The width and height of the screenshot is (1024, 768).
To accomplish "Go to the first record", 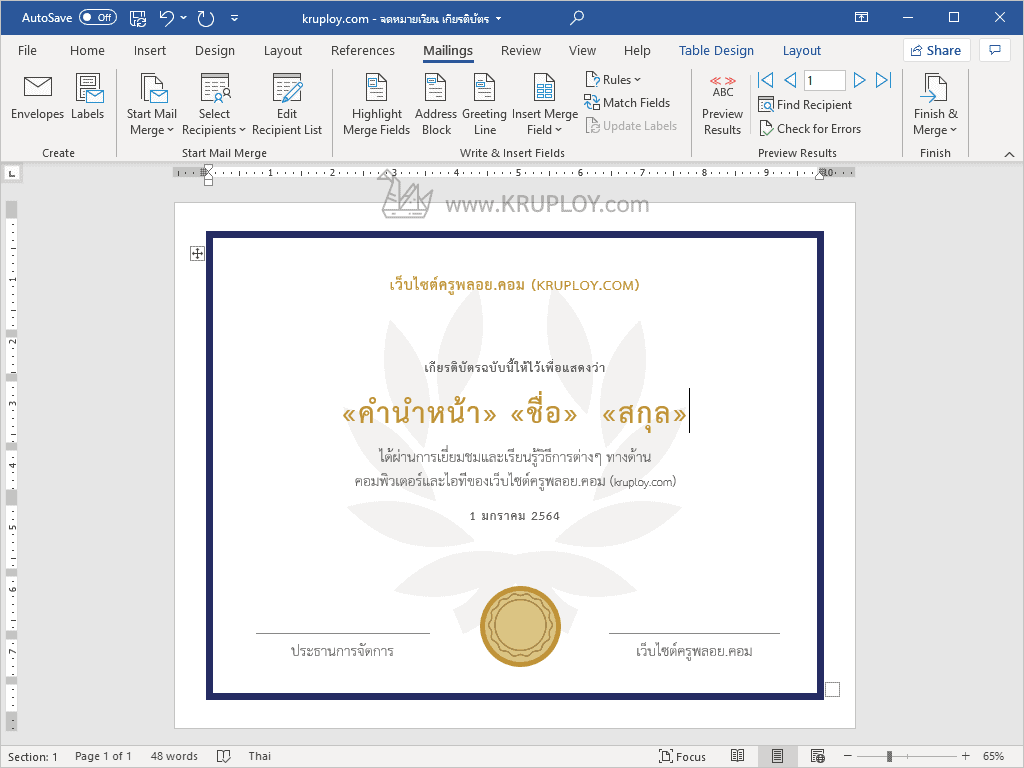I will (765, 80).
